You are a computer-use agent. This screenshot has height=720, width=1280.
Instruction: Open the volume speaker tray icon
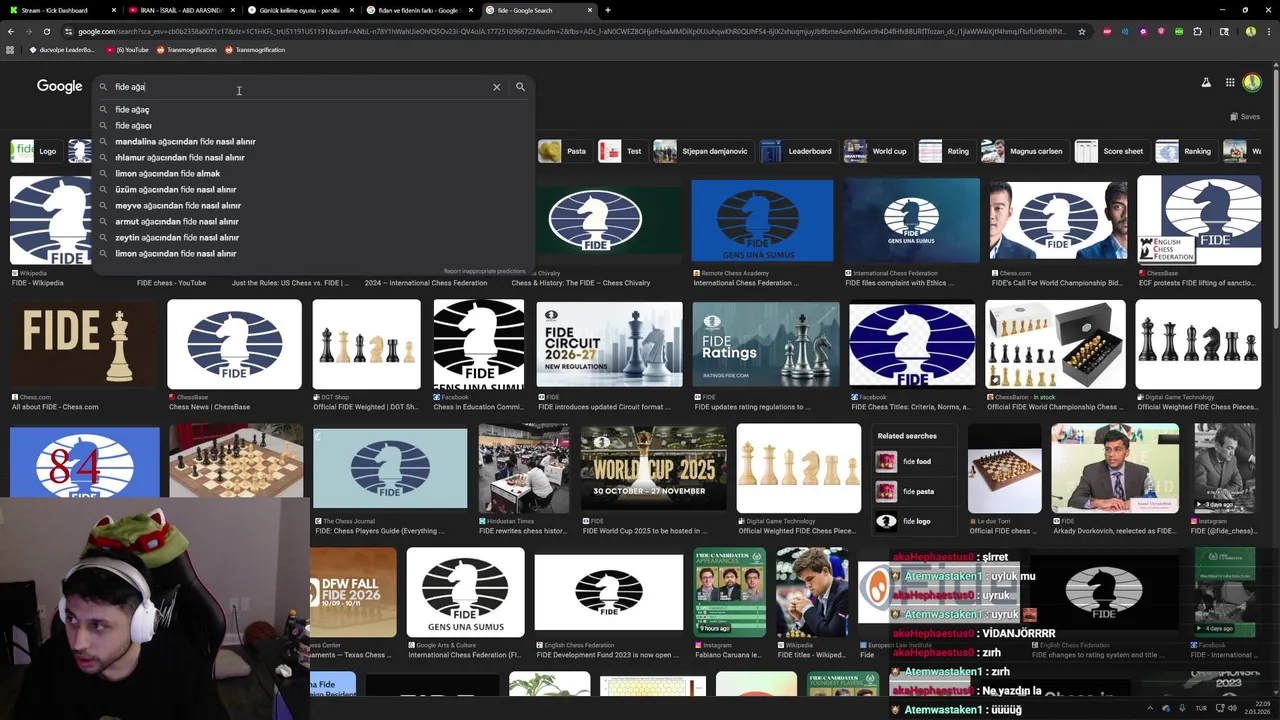1233,708
